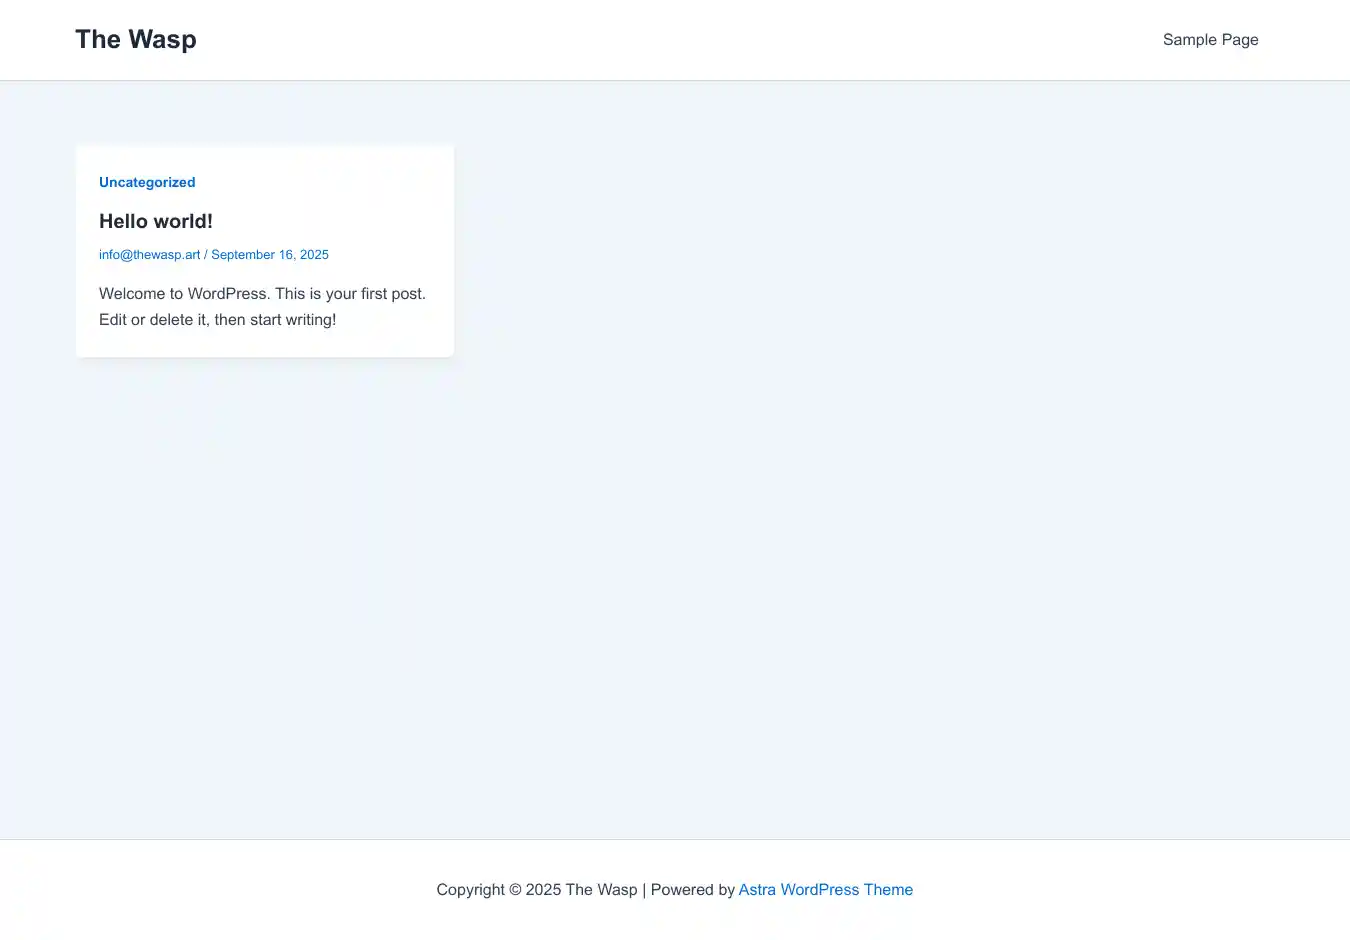
Task: Click the copyright © symbol in footer
Action: coord(515,890)
